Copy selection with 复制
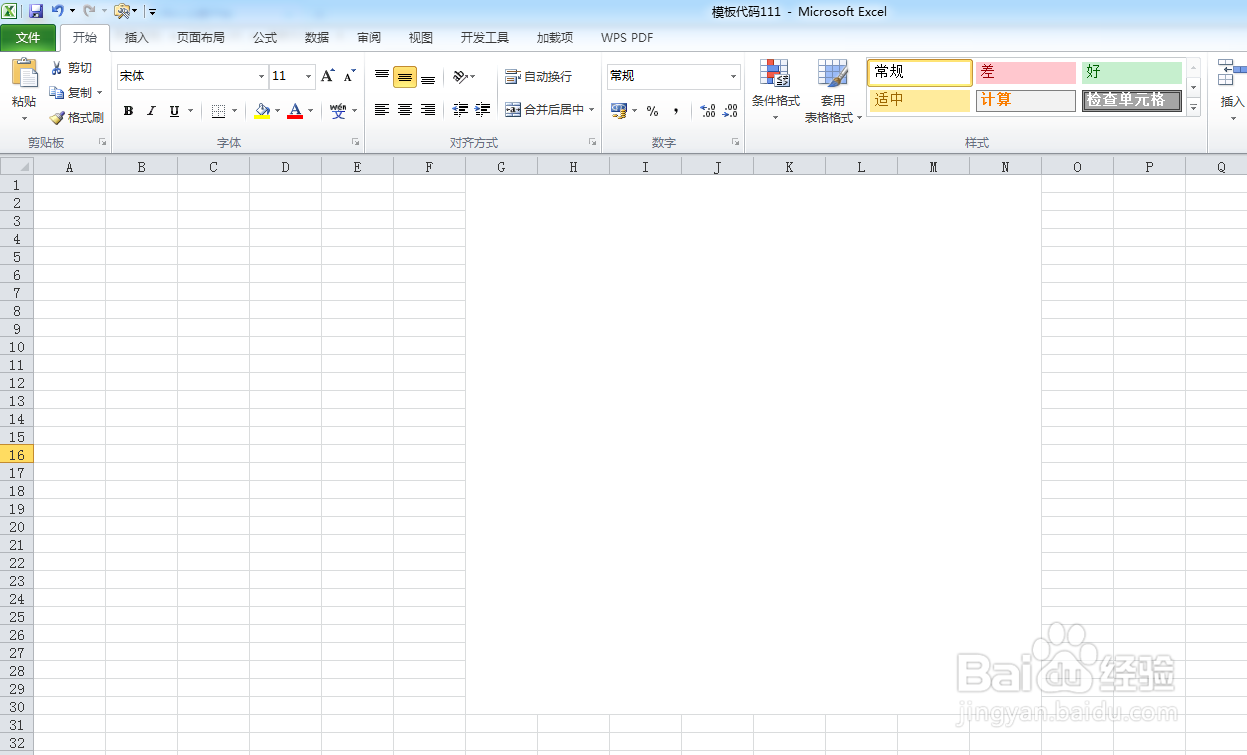The height and width of the screenshot is (755, 1247). 71,92
